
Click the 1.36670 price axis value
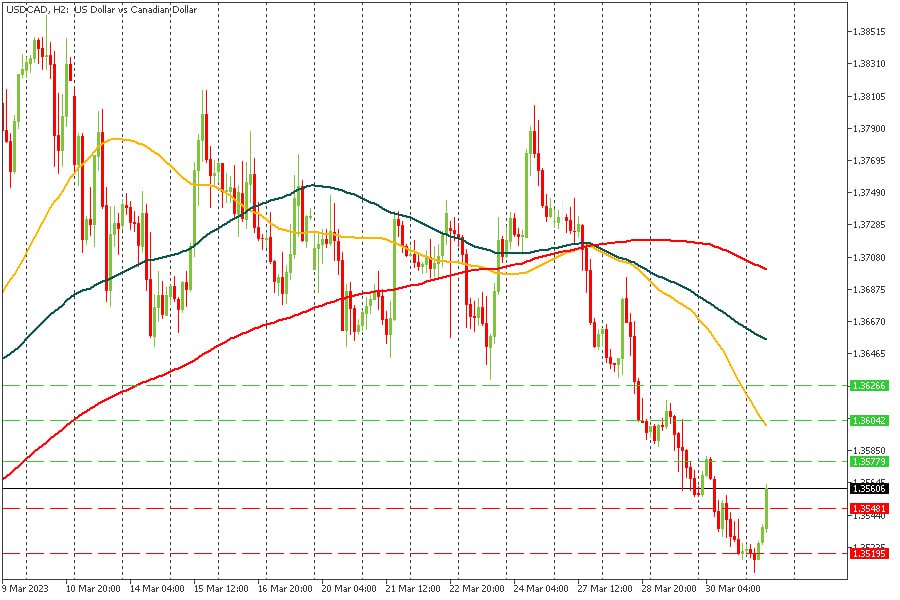(869, 322)
